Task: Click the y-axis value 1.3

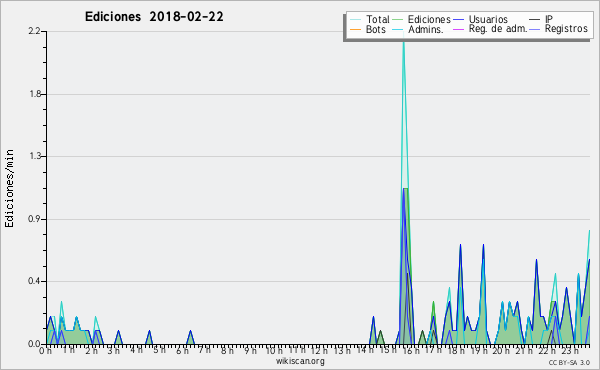Action: (34, 156)
